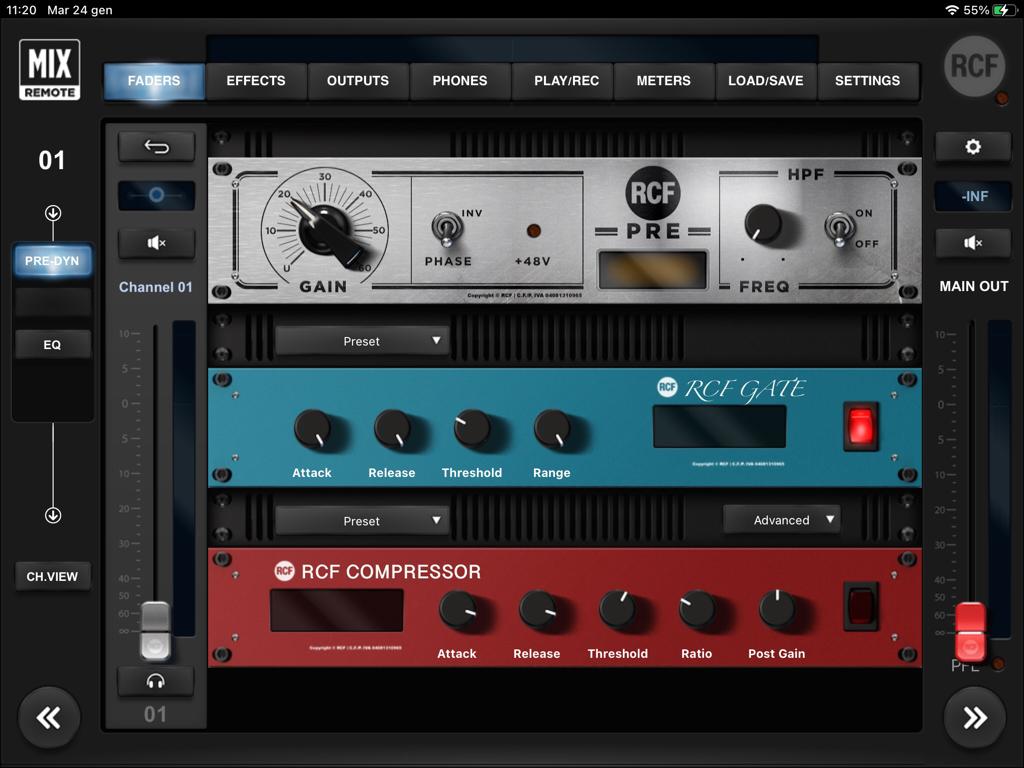Click the Channel 01 name label
This screenshot has height=768, width=1024.
[x=155, y=287]
